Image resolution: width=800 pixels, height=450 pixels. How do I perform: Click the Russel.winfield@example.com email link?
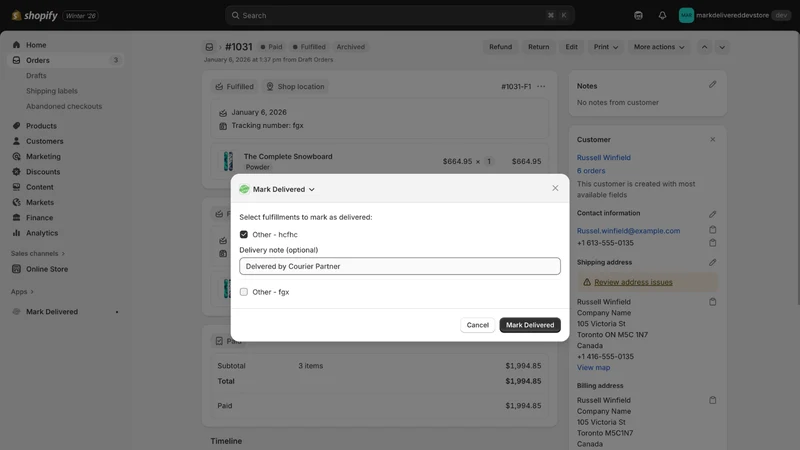628,231
